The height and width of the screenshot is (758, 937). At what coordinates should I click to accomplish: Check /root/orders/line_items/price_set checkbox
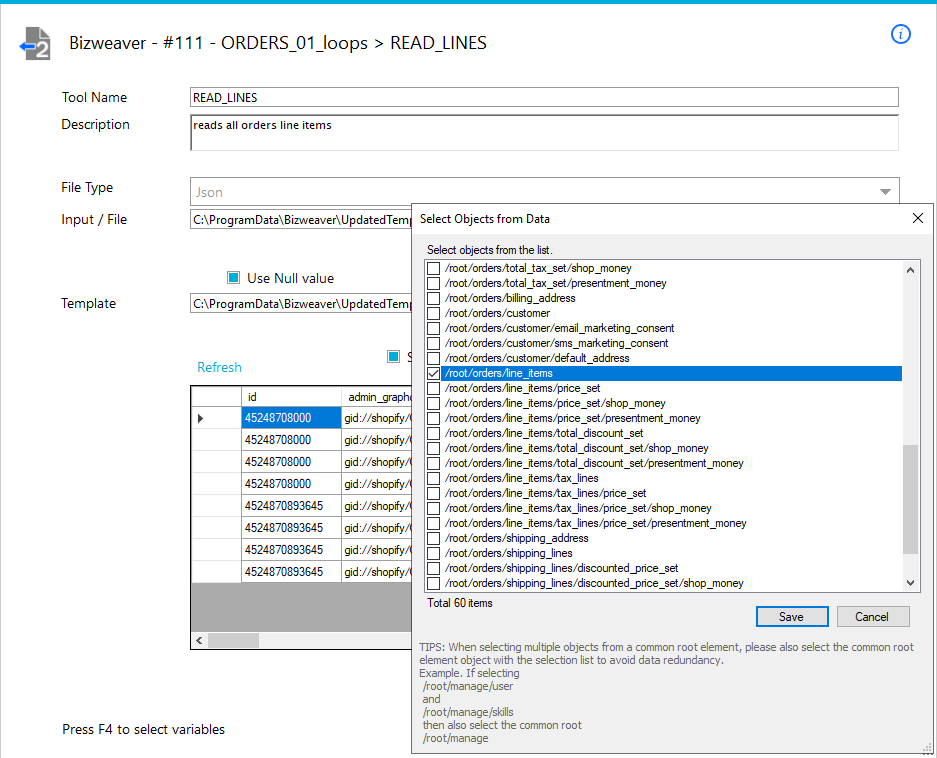(x=434, y=388)
